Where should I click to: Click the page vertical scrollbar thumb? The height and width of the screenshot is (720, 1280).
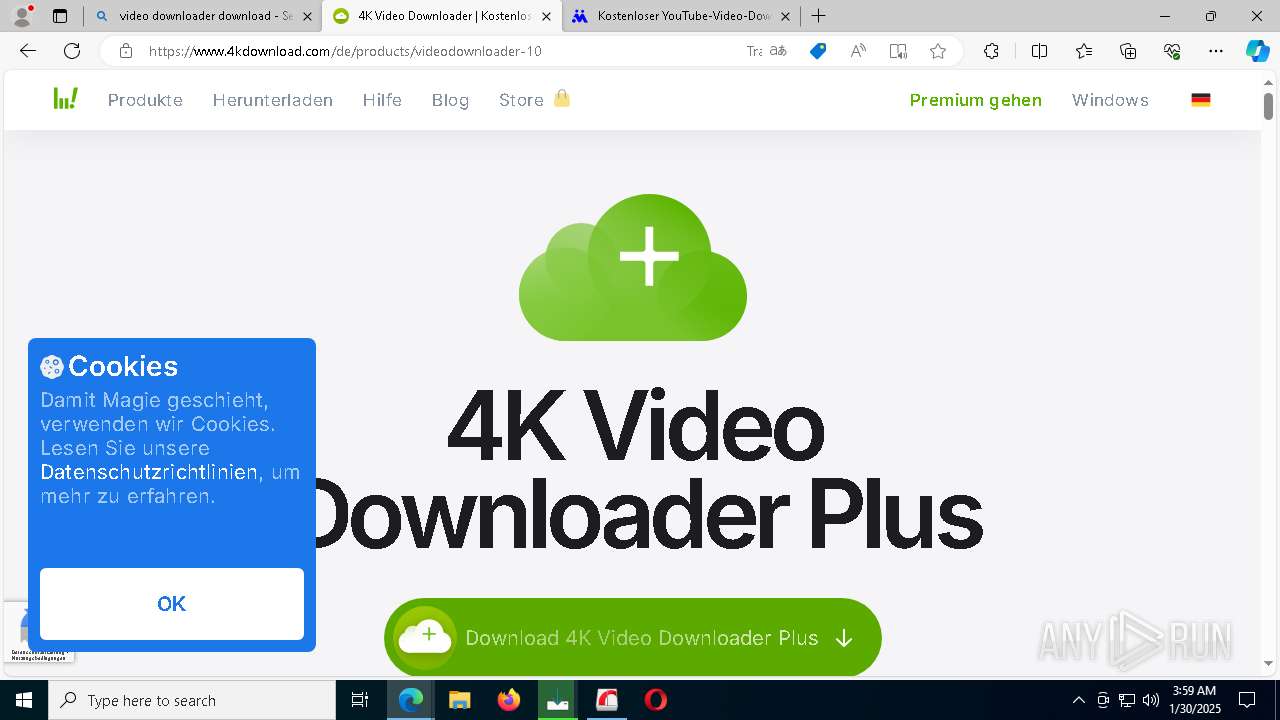1268,105
